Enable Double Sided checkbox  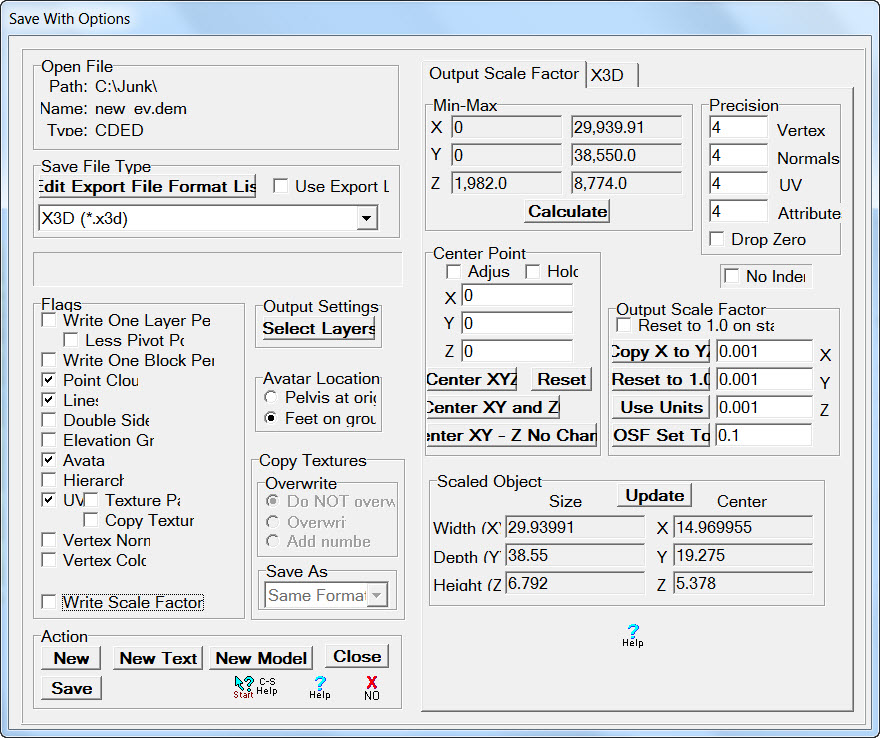[x=49, y=420]
